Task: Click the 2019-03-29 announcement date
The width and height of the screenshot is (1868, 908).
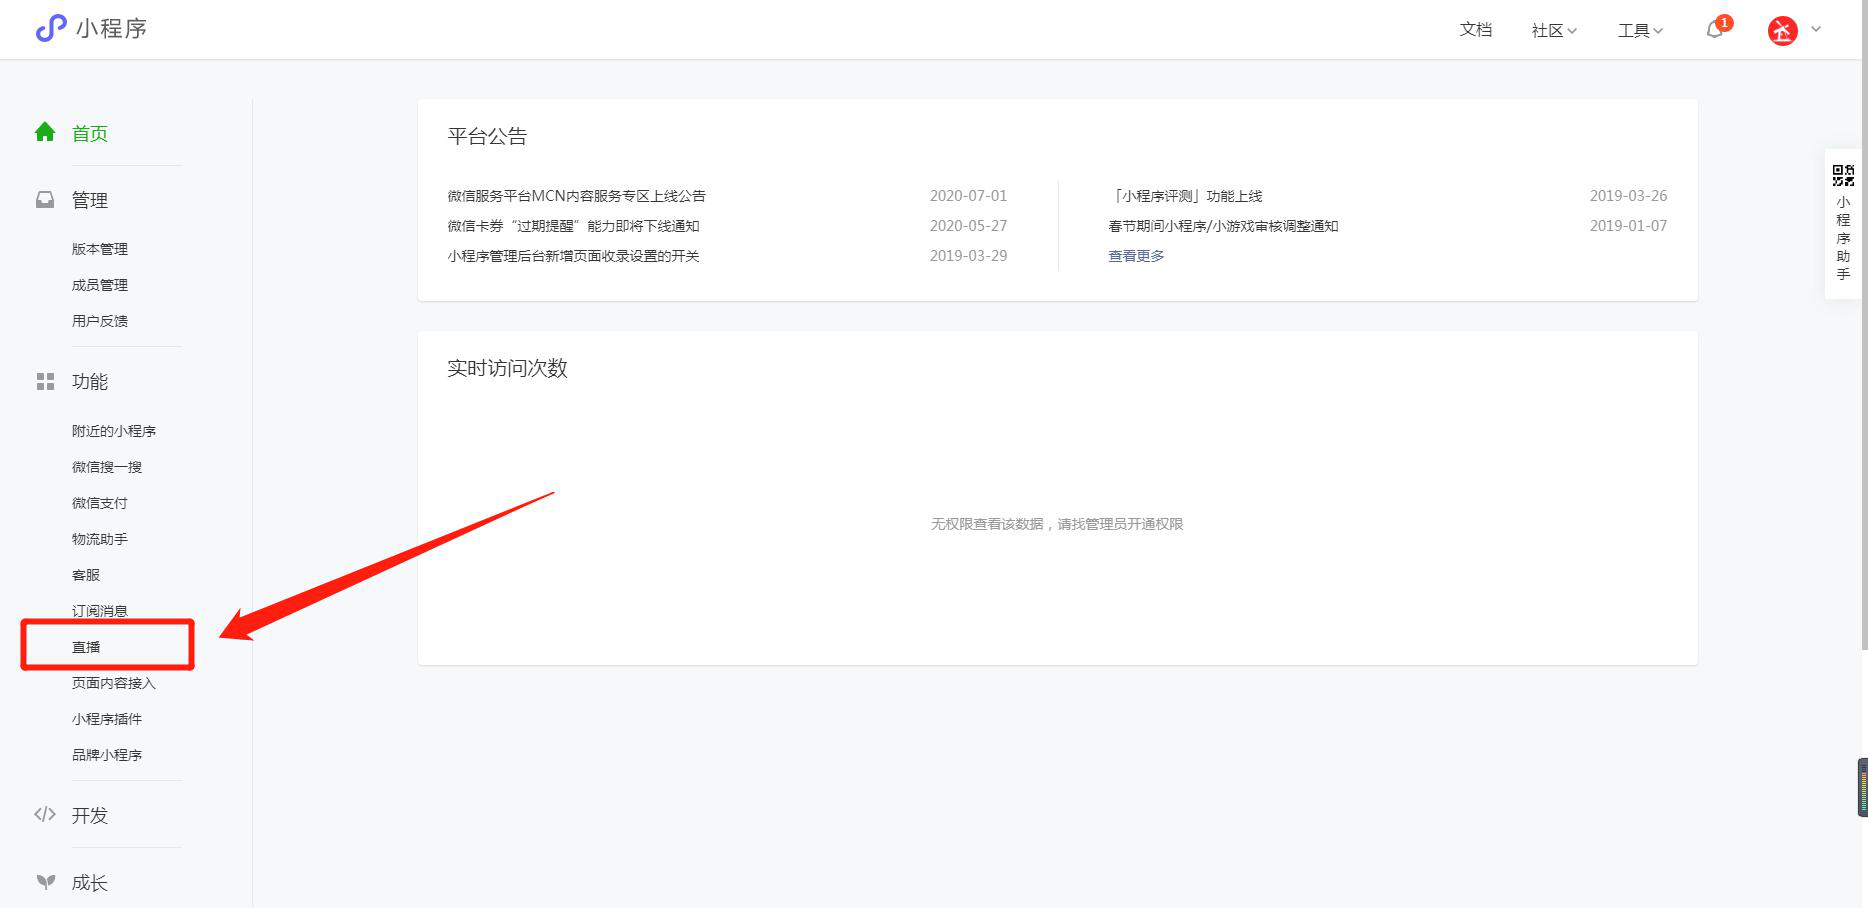Action: 968,256
